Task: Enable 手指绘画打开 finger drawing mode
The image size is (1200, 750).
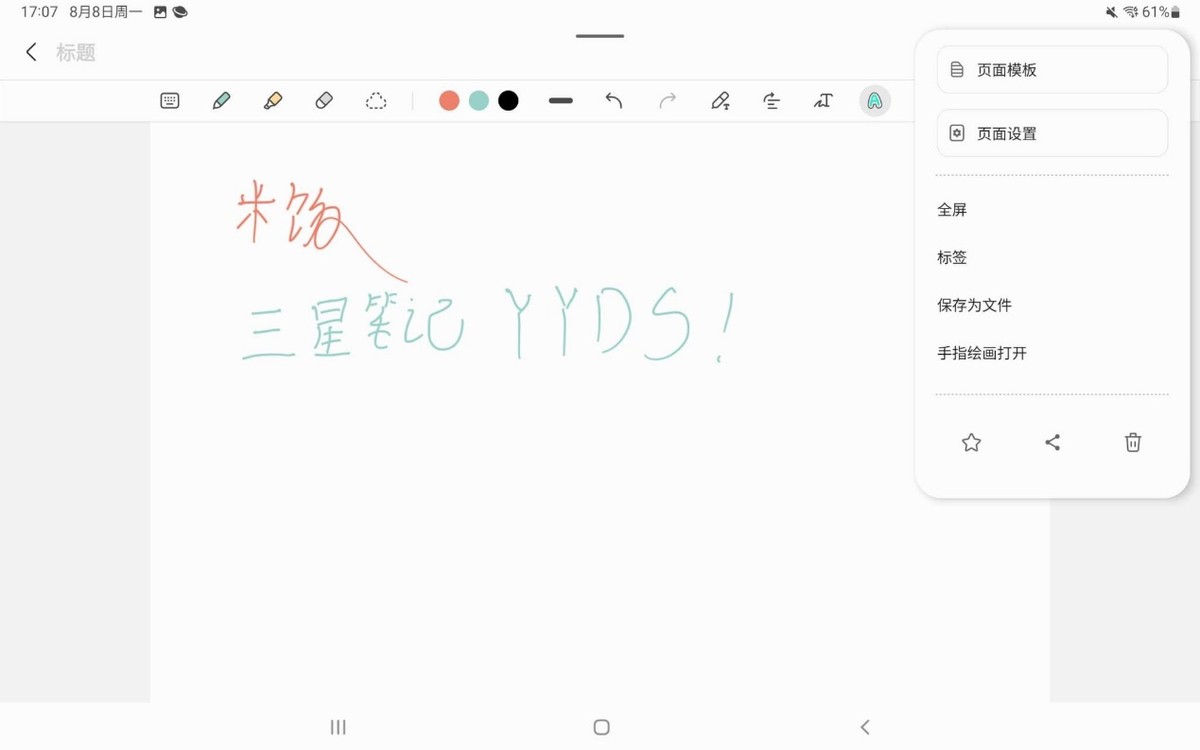Action: [981, 353]
